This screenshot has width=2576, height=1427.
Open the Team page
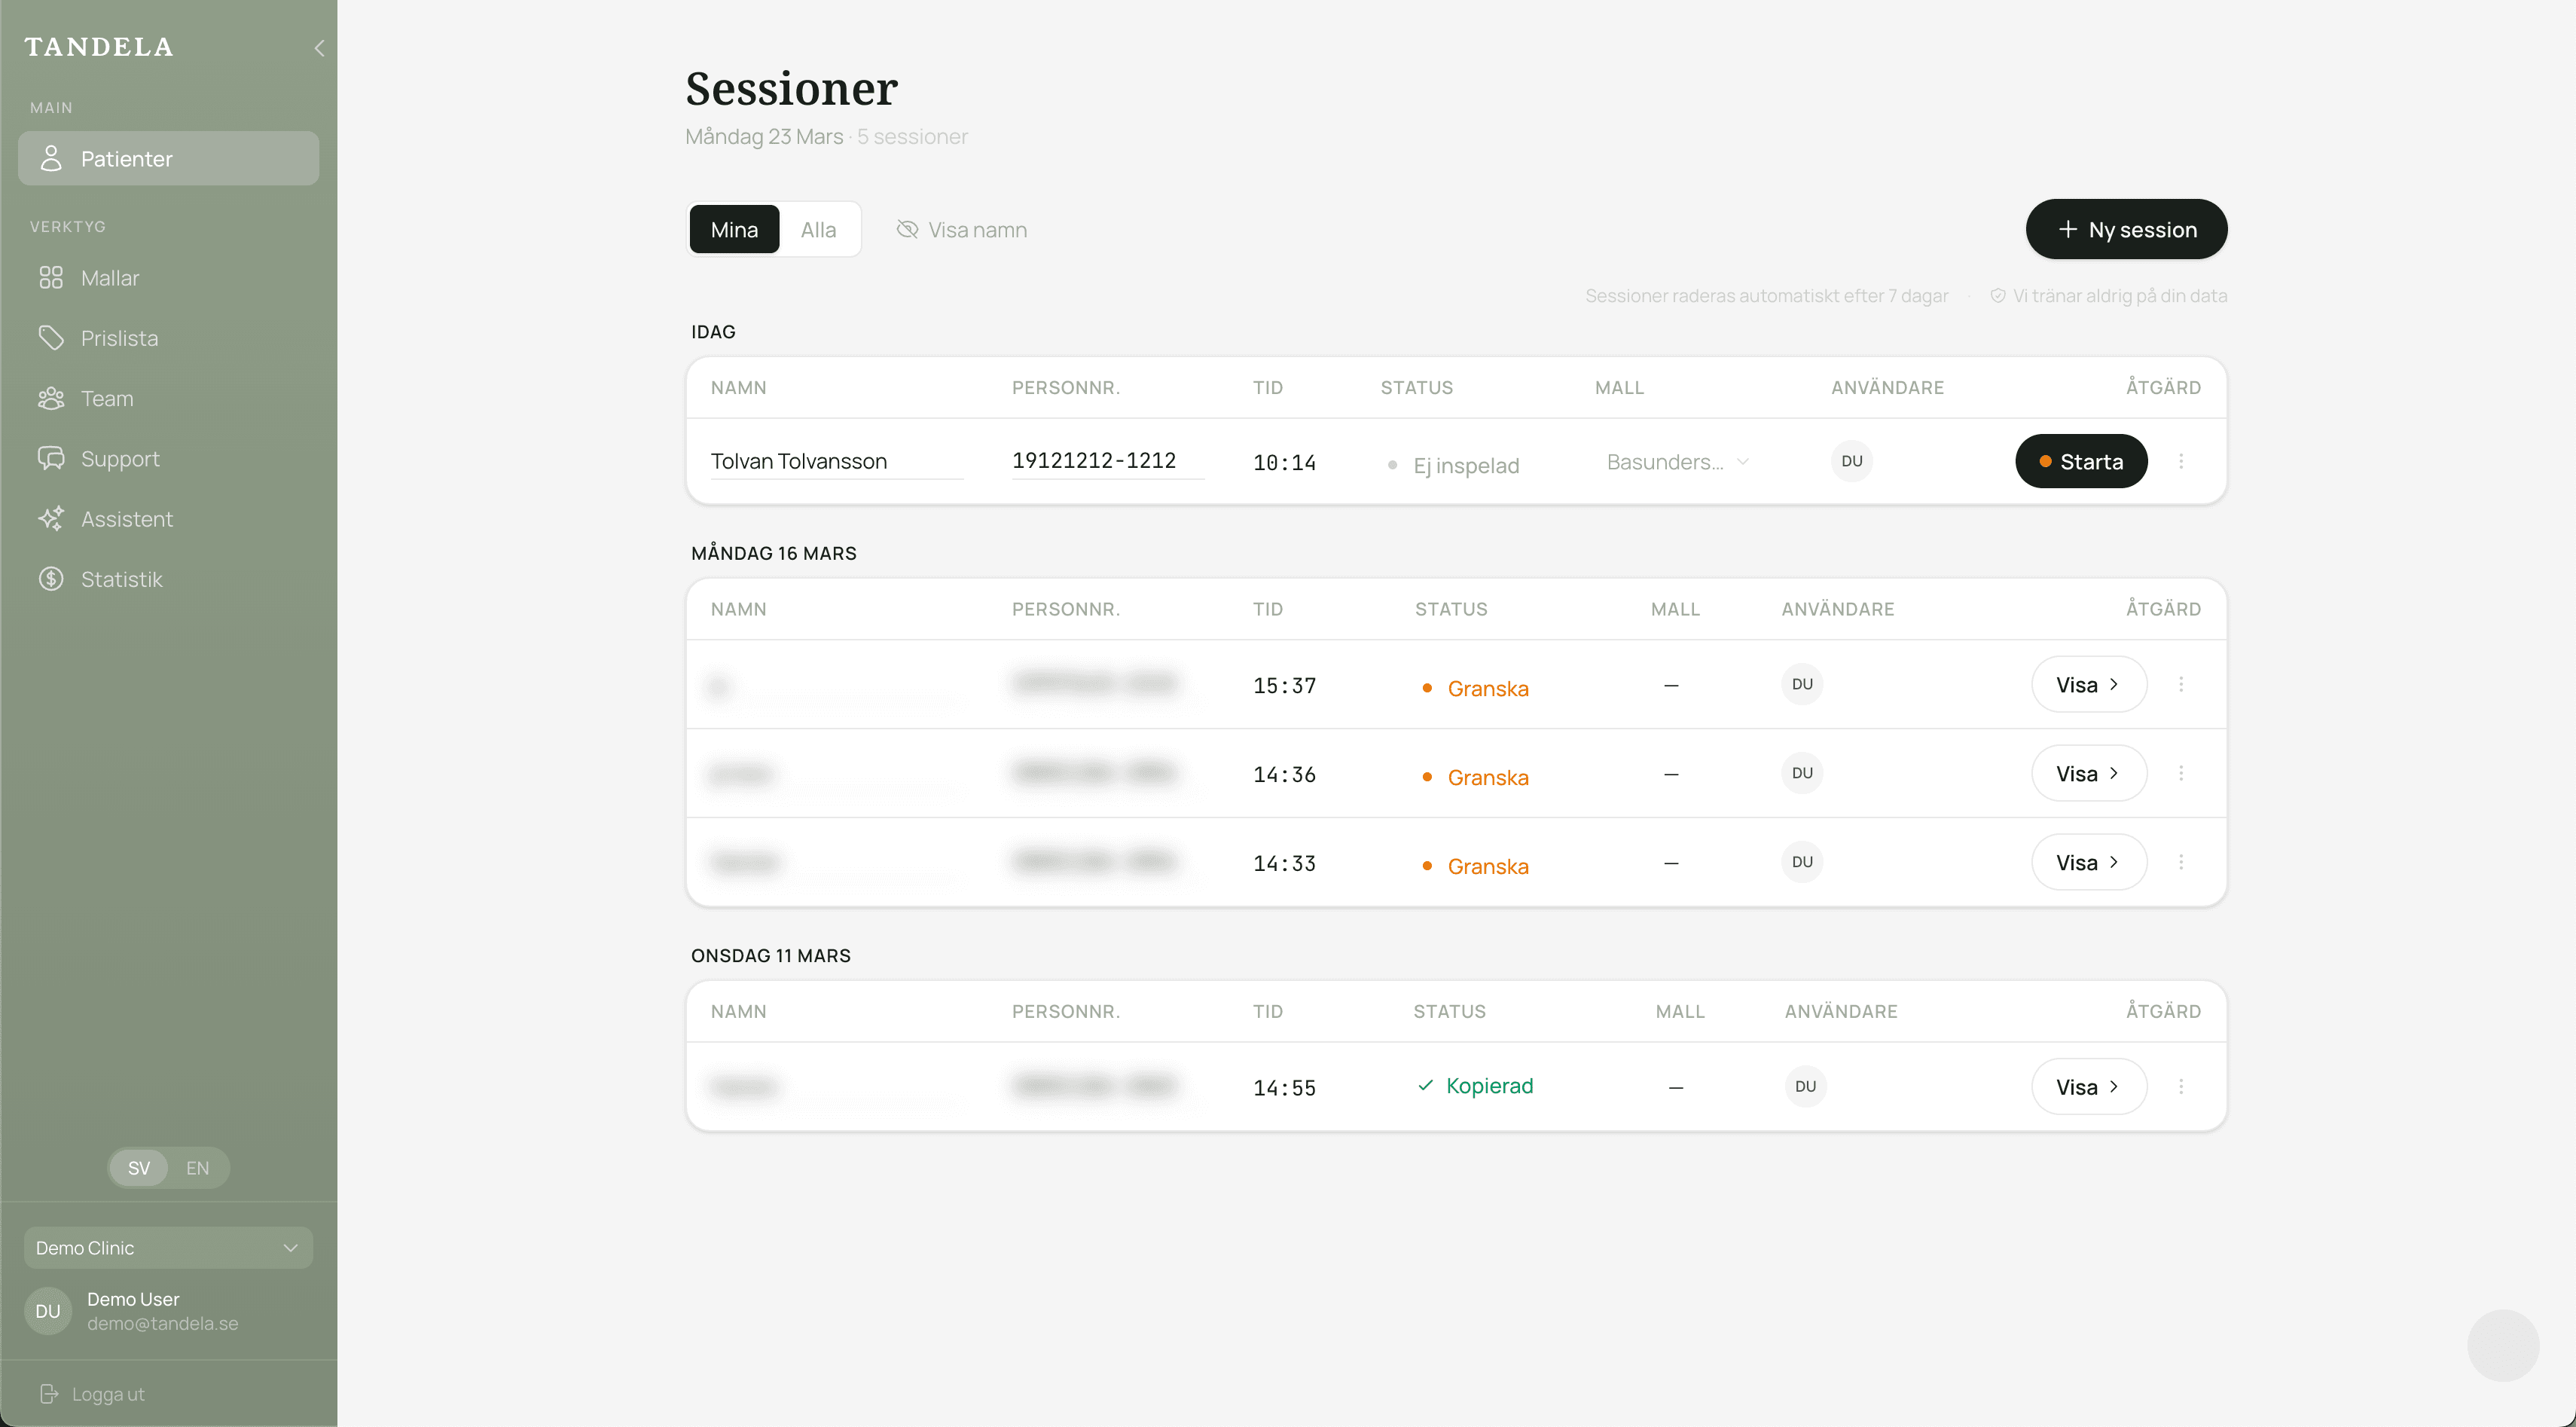point(168,398)
